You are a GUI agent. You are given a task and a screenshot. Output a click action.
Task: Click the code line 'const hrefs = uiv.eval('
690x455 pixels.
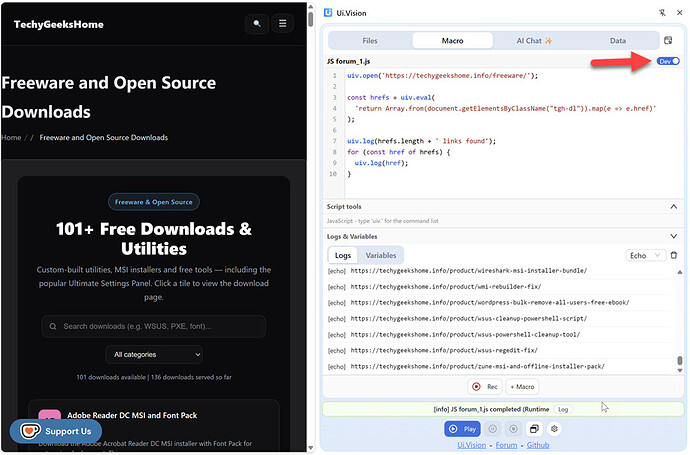tap(391, 98)
